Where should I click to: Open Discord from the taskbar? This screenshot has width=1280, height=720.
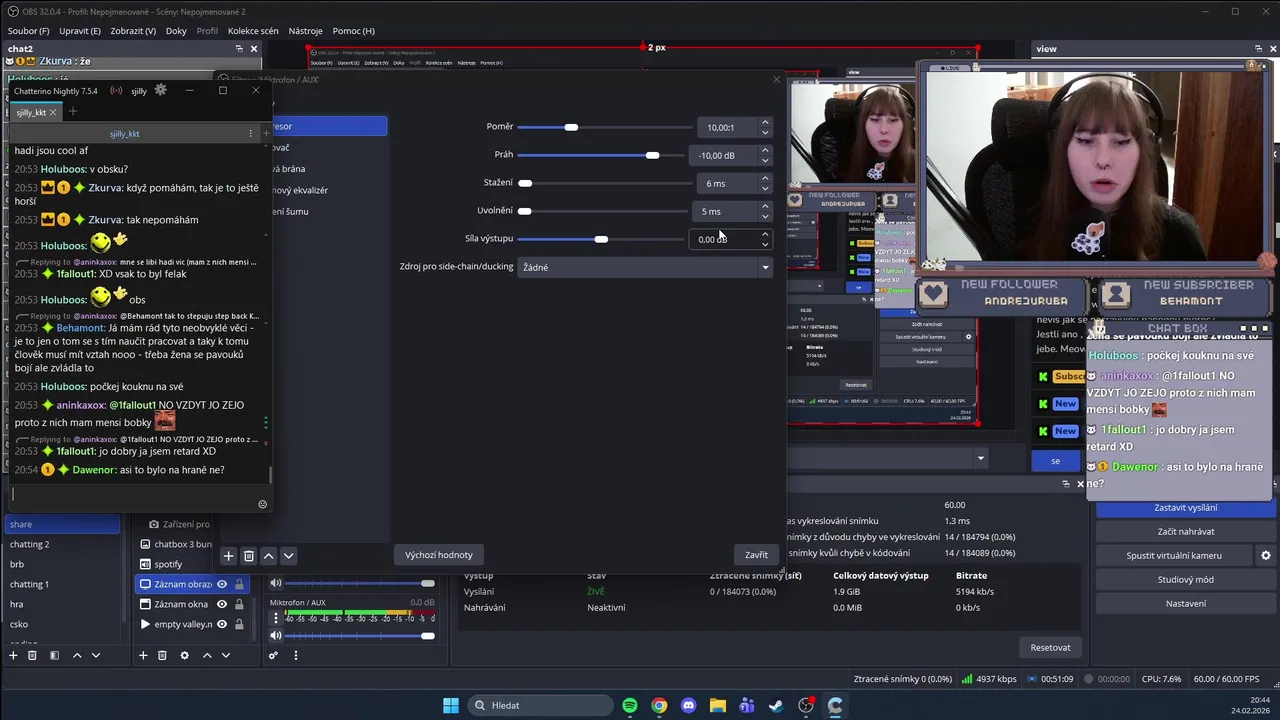click(x=688, y=705)
